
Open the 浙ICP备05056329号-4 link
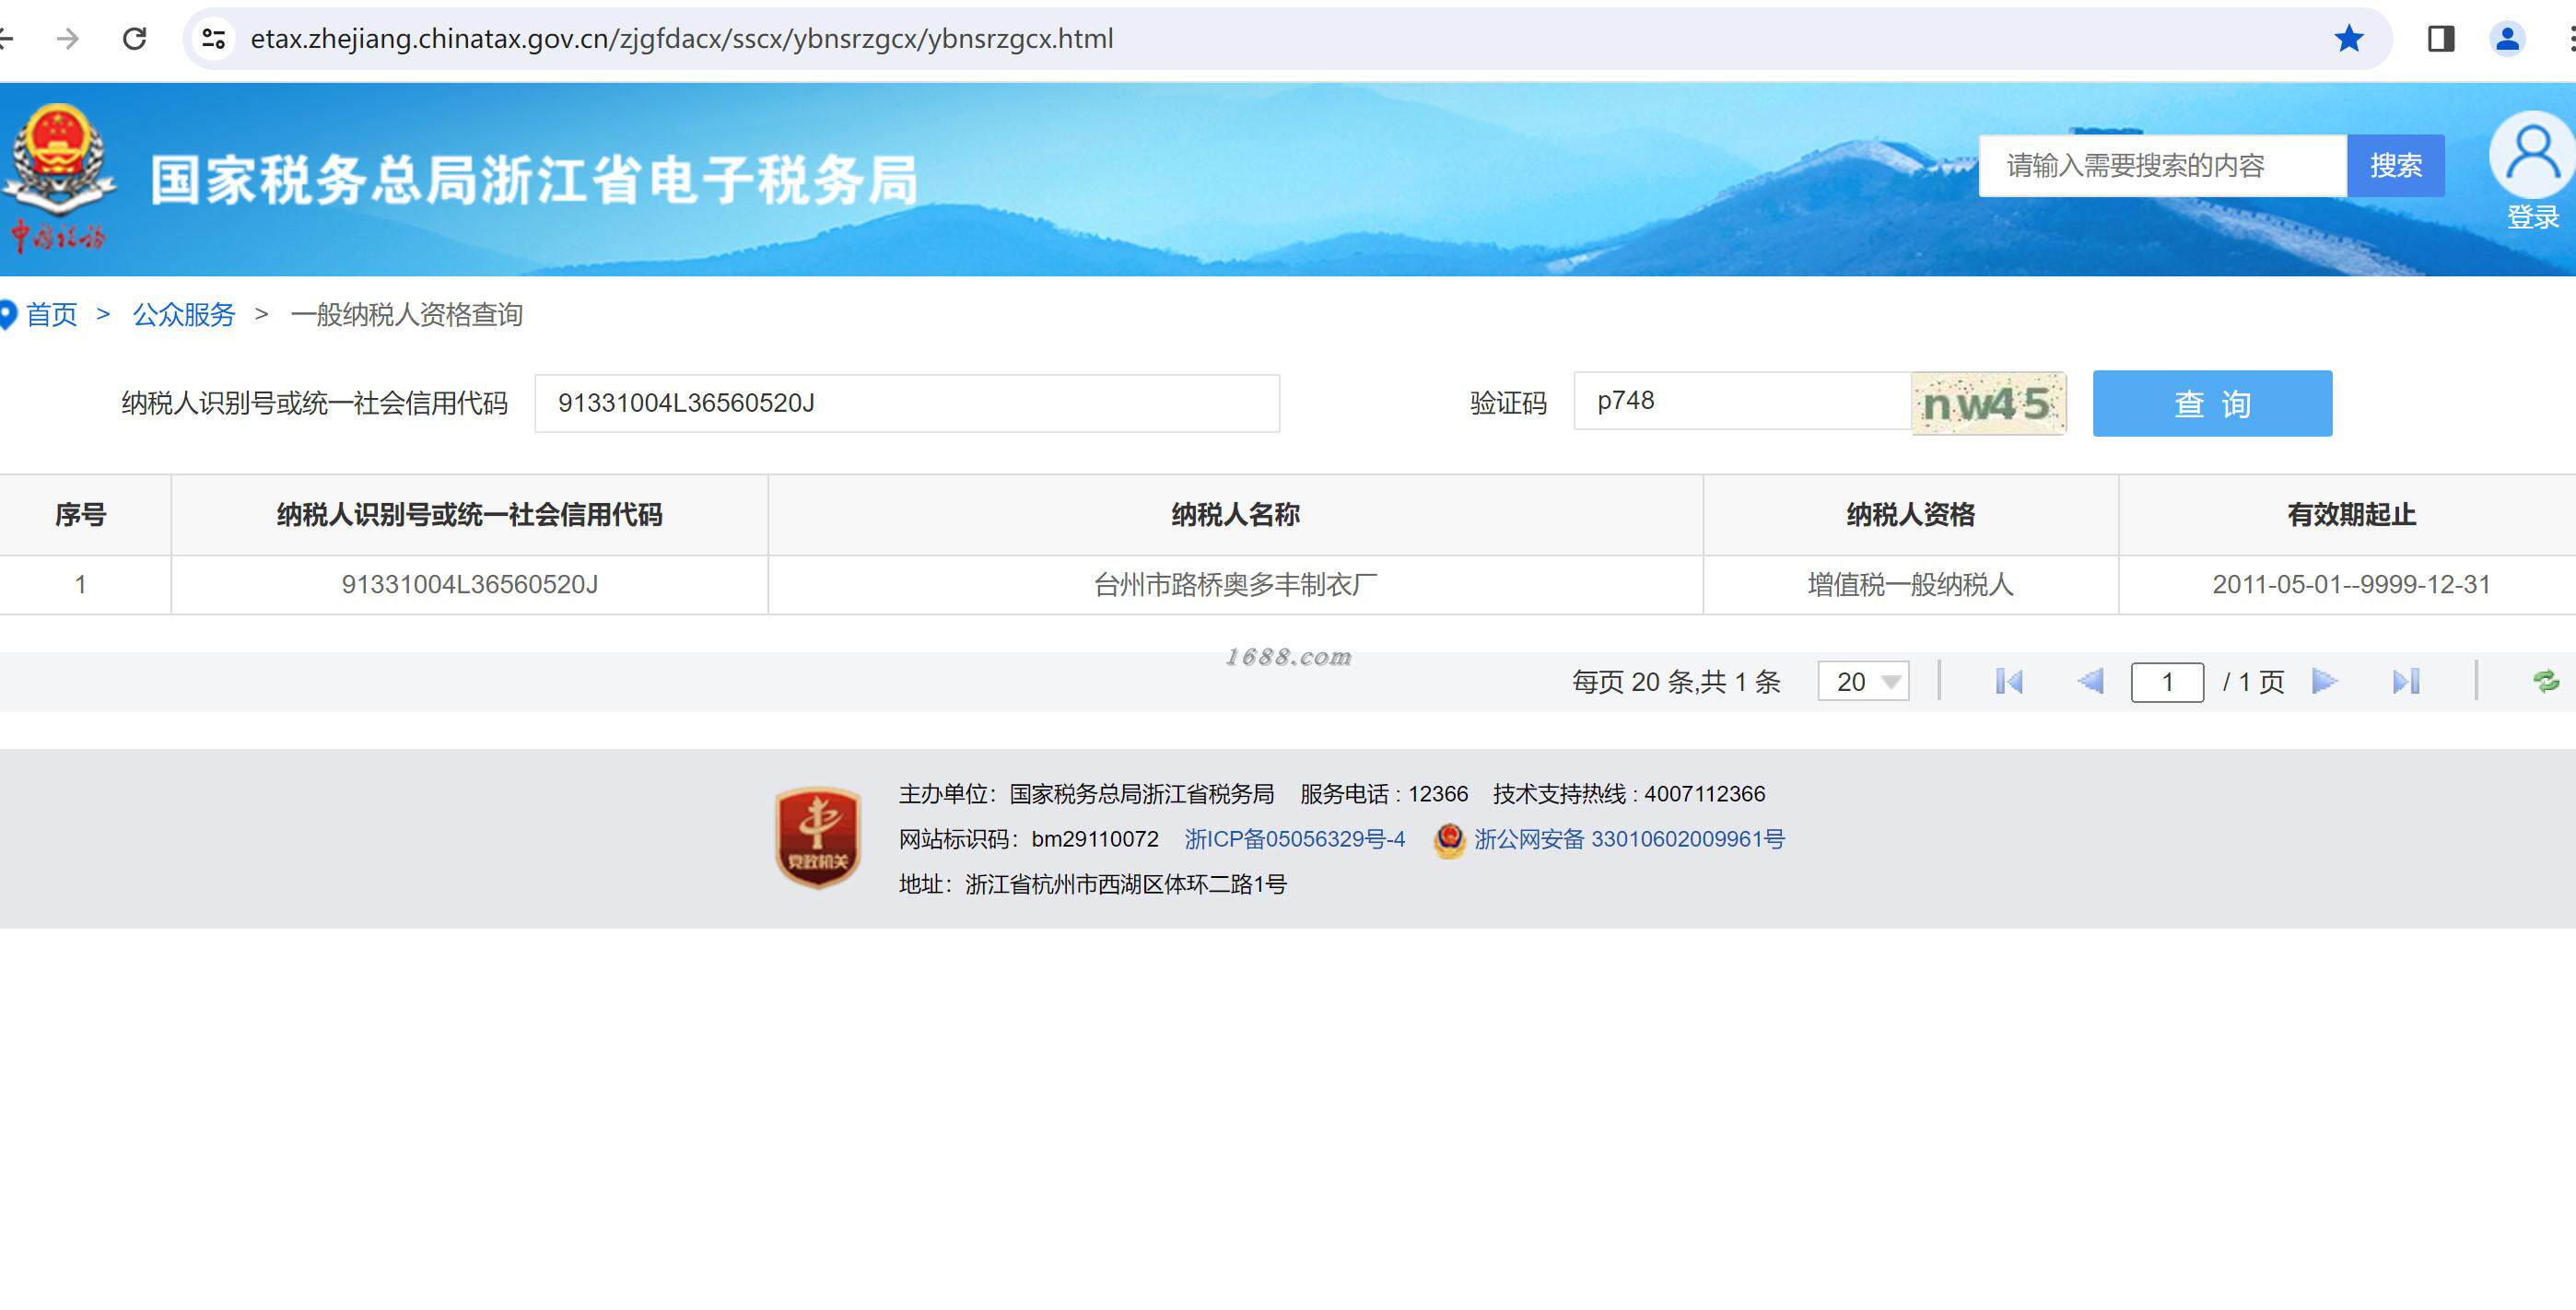(x=1294, y=839)
